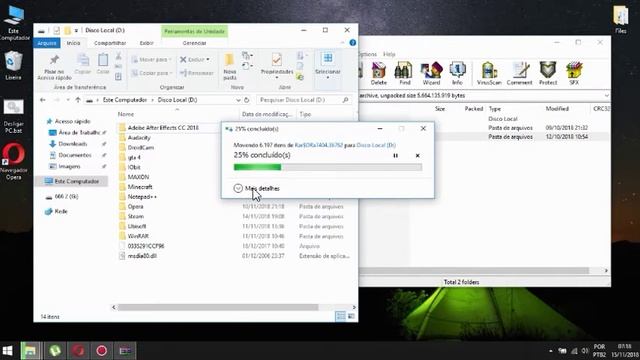Switch to the Exibir tab
Image resolution: width=640 pixels, height=360 pixels.
pyautogui.click(x=147, y=43)
